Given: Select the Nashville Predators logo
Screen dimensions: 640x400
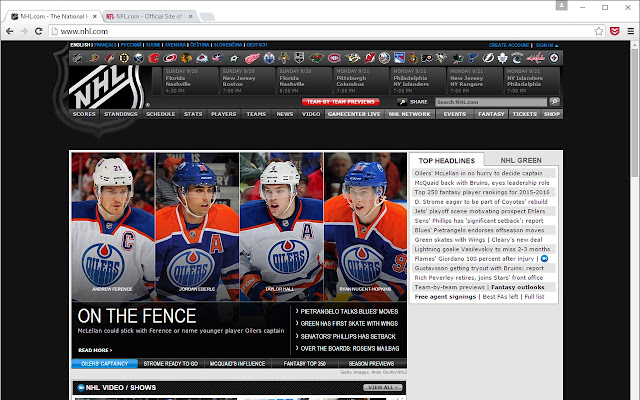Looking at the screenshot, I should [x=353, y=58].
